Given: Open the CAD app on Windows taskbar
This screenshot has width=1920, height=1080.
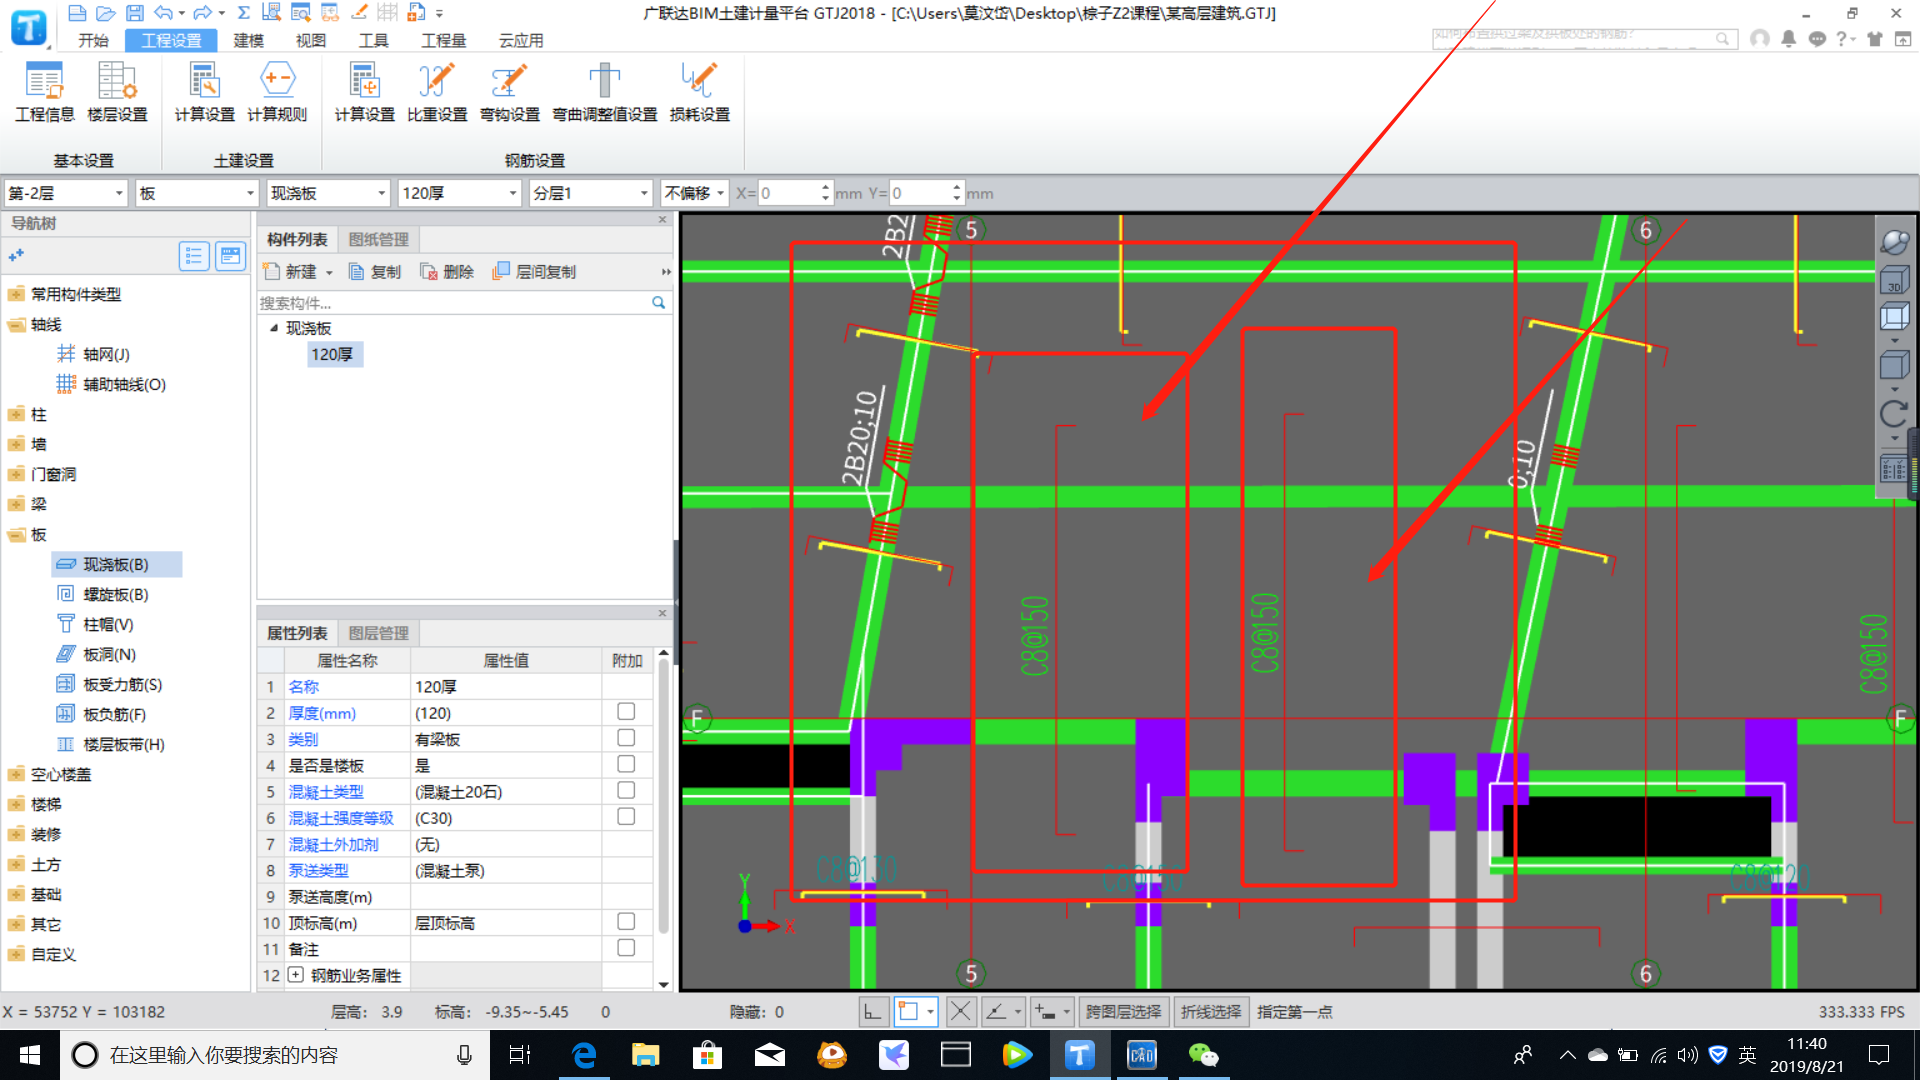Looking at the screenshot, I should [1141, 1055].
